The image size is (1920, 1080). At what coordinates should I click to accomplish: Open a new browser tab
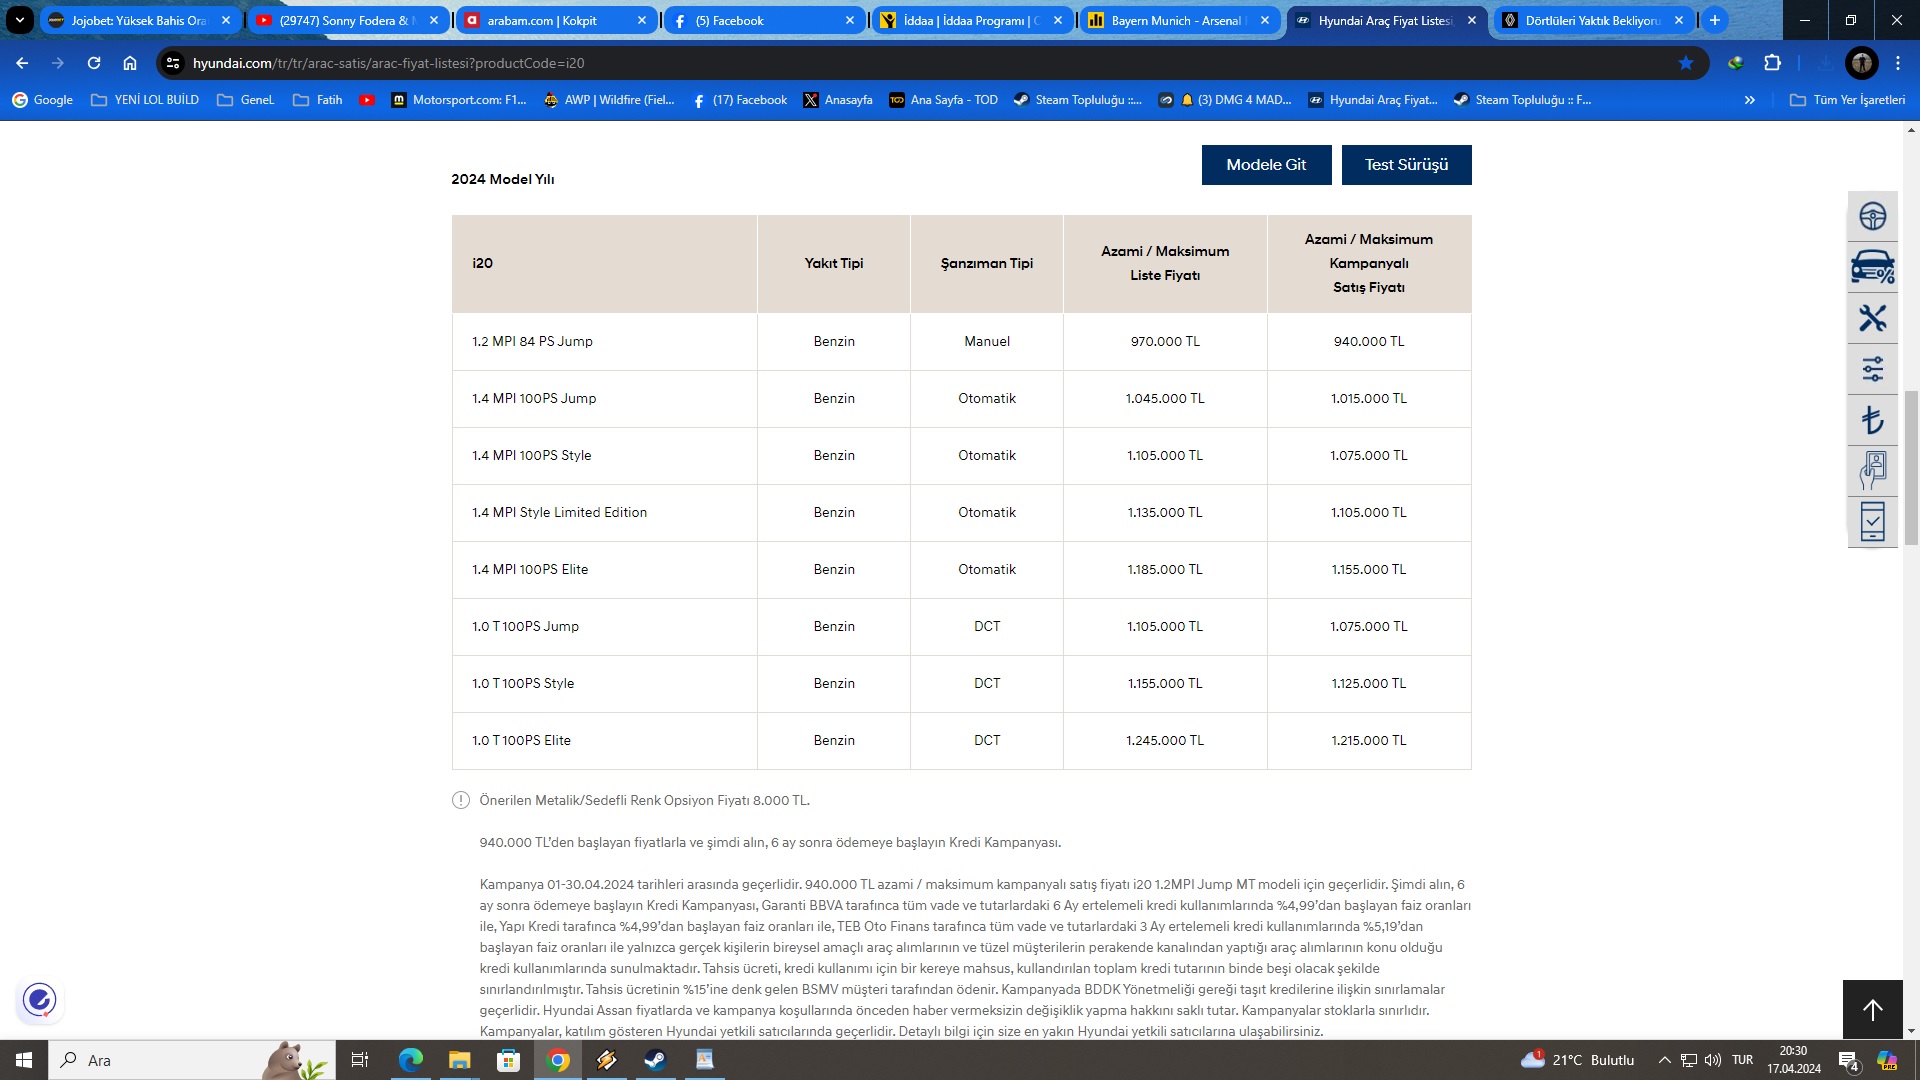point(1715,20)
